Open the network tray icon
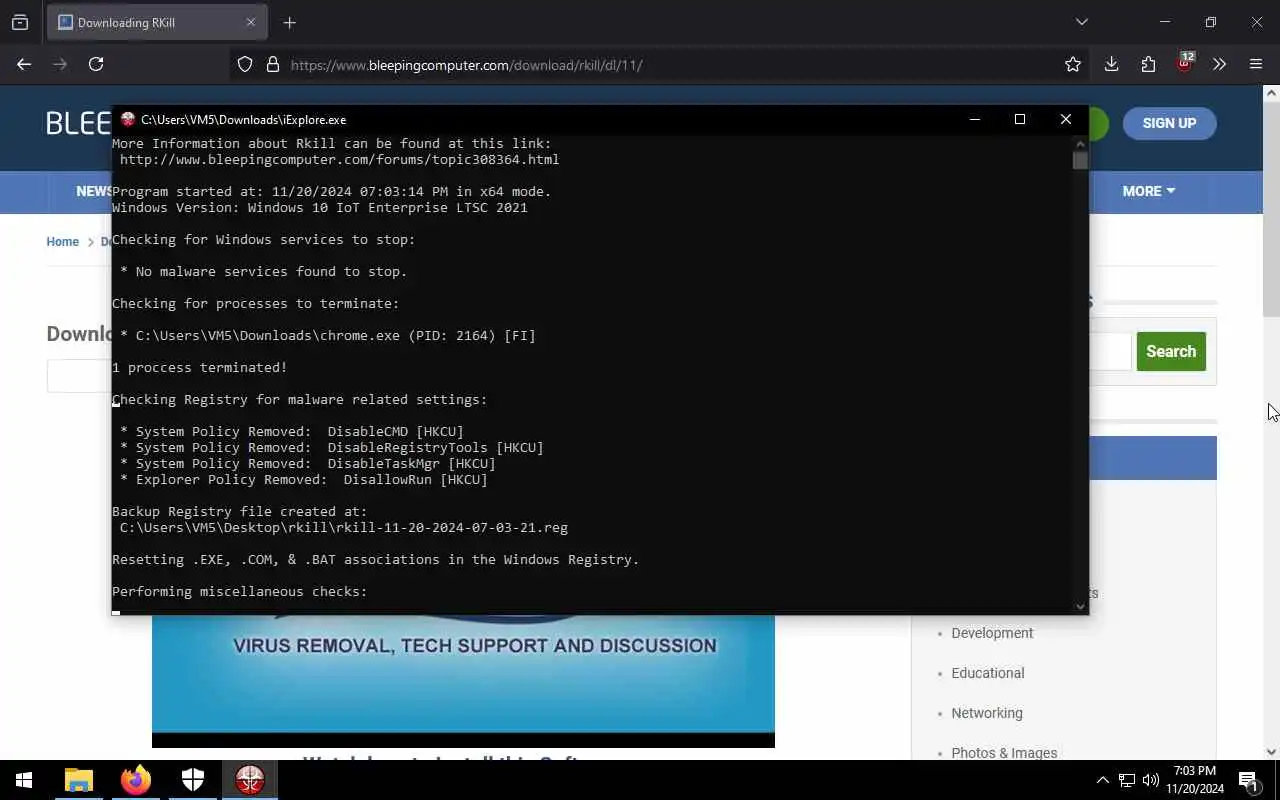The image size is (1280, 800). 1127,780
